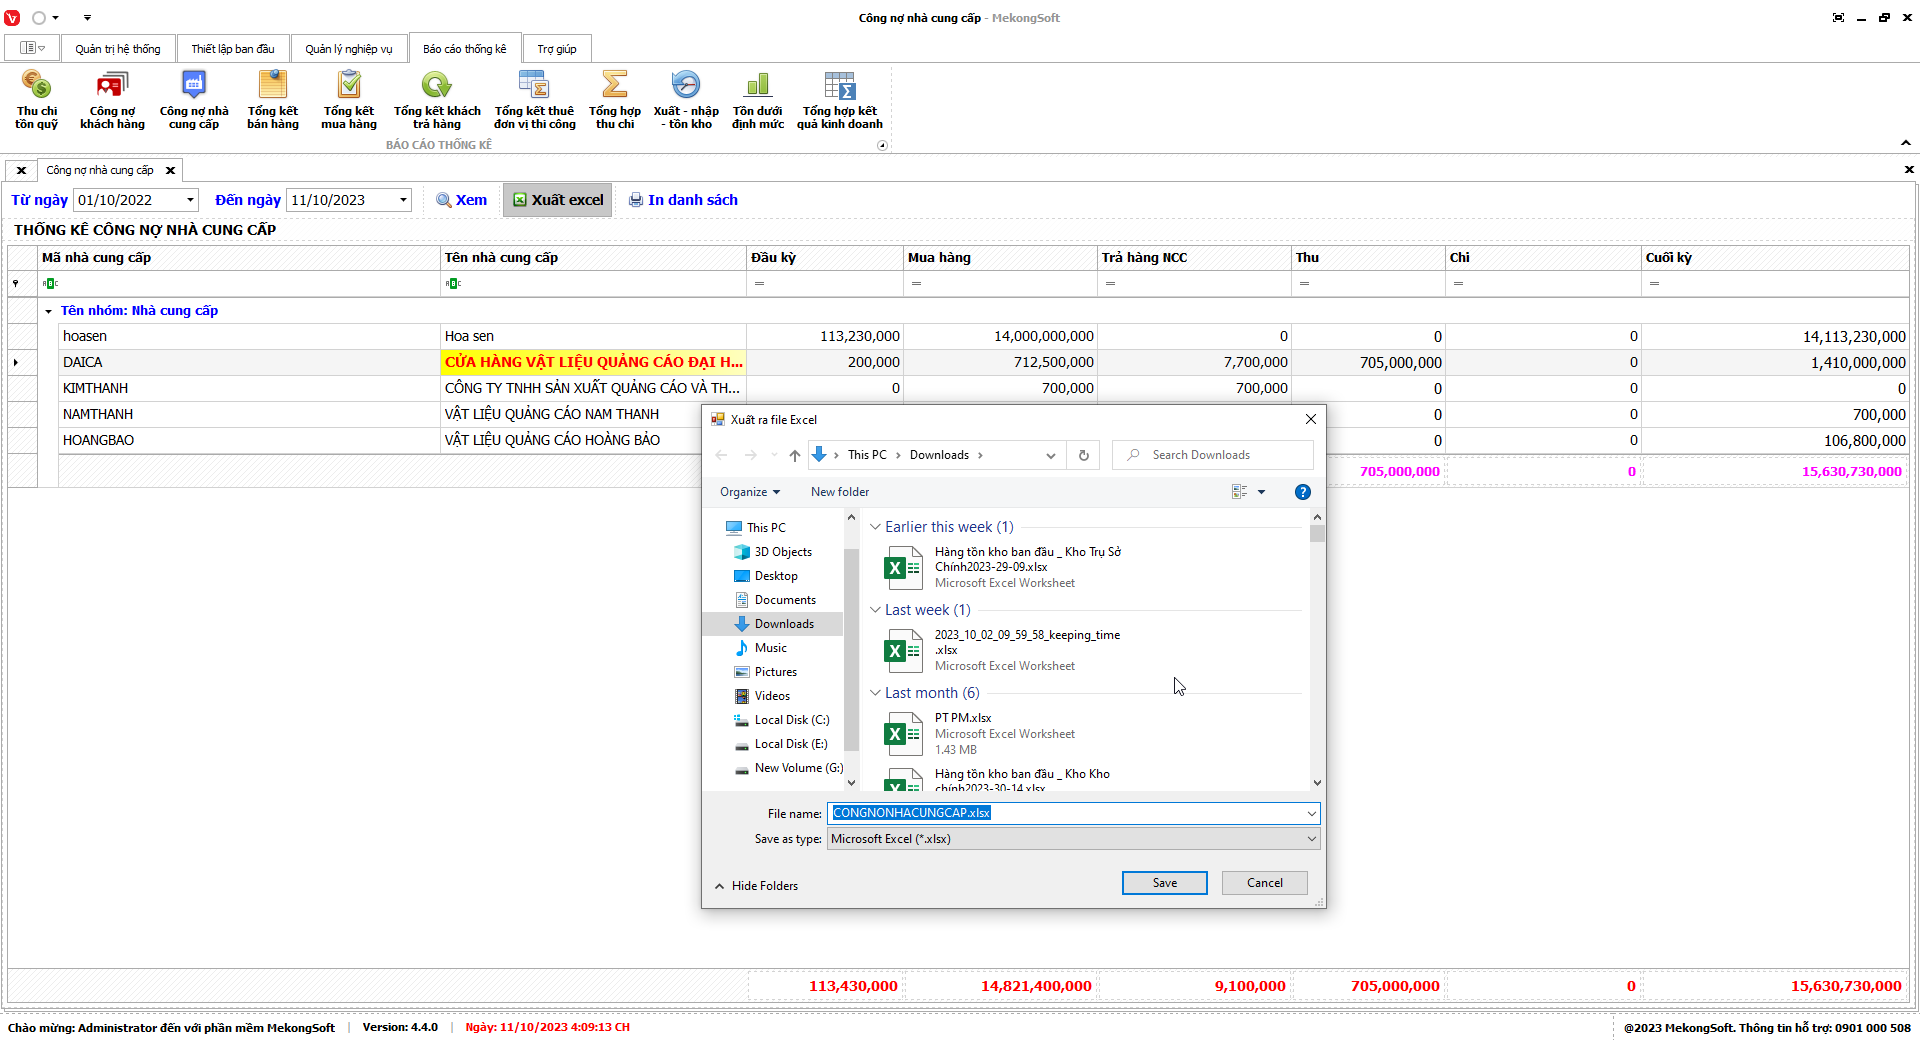
Task: Open the Thu chi tồn quỹ report
Action: (36, 99)
